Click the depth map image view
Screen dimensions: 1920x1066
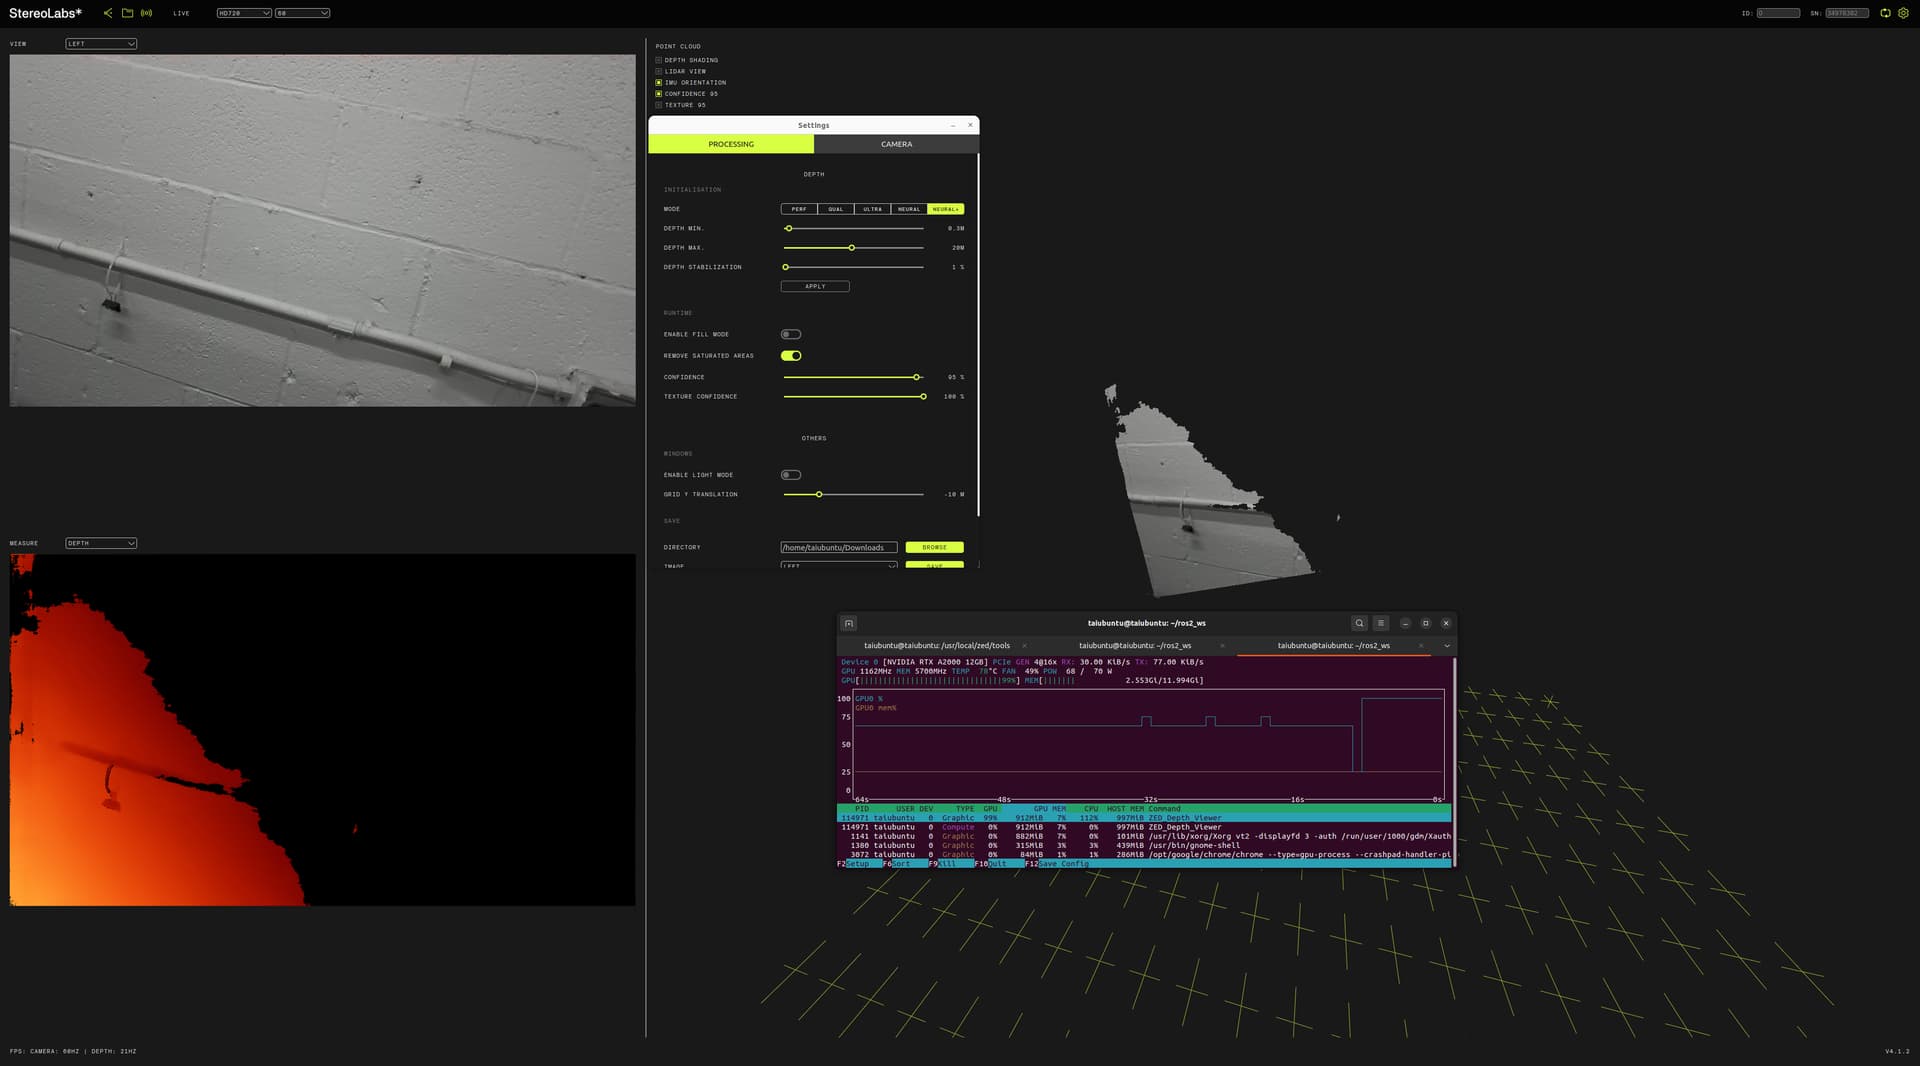[x=322, y=730]
